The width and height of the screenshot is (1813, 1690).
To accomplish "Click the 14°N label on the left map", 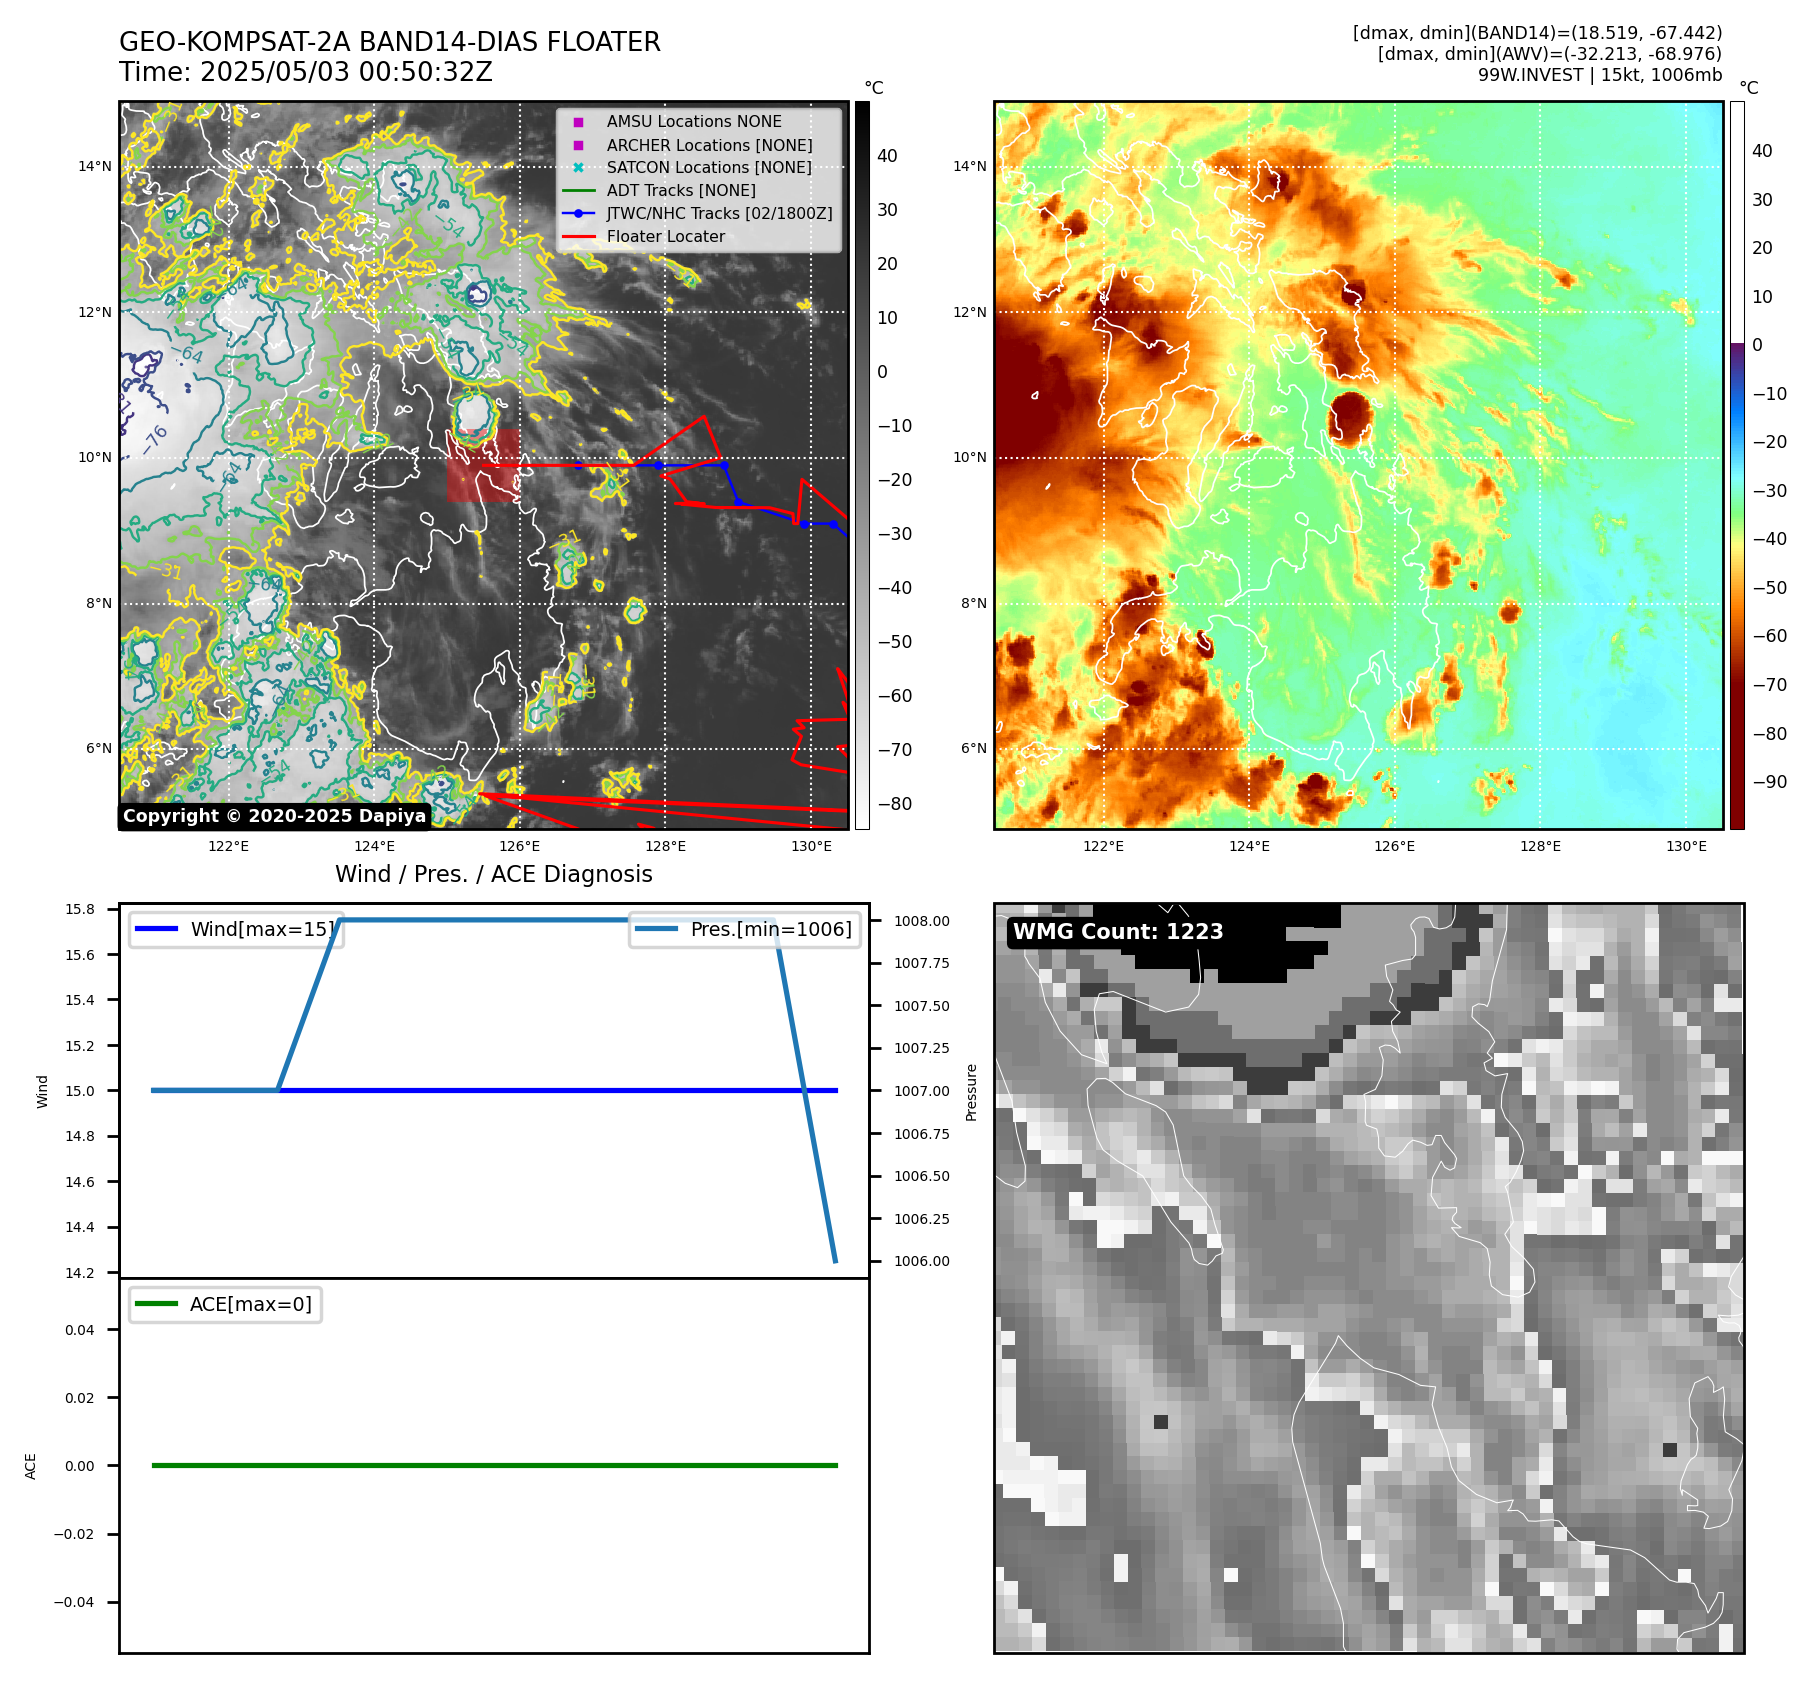I will pos(95,166).
